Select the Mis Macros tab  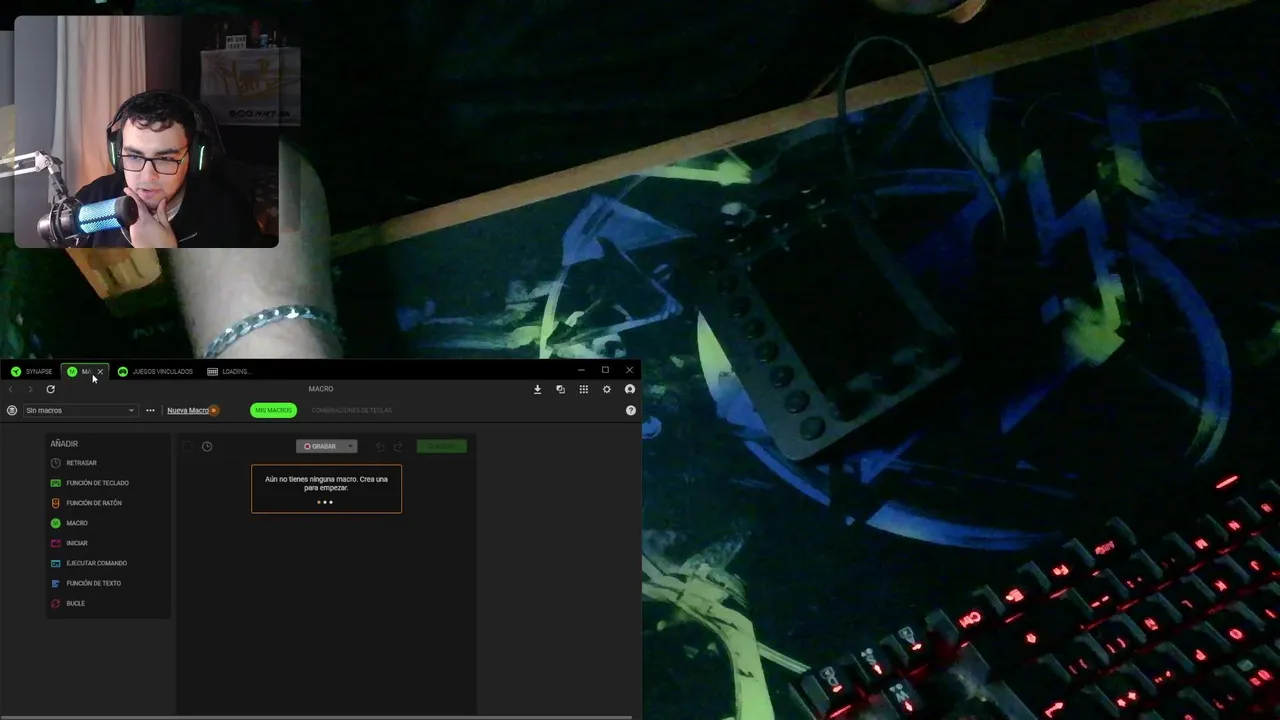click(x=273, y=410)
